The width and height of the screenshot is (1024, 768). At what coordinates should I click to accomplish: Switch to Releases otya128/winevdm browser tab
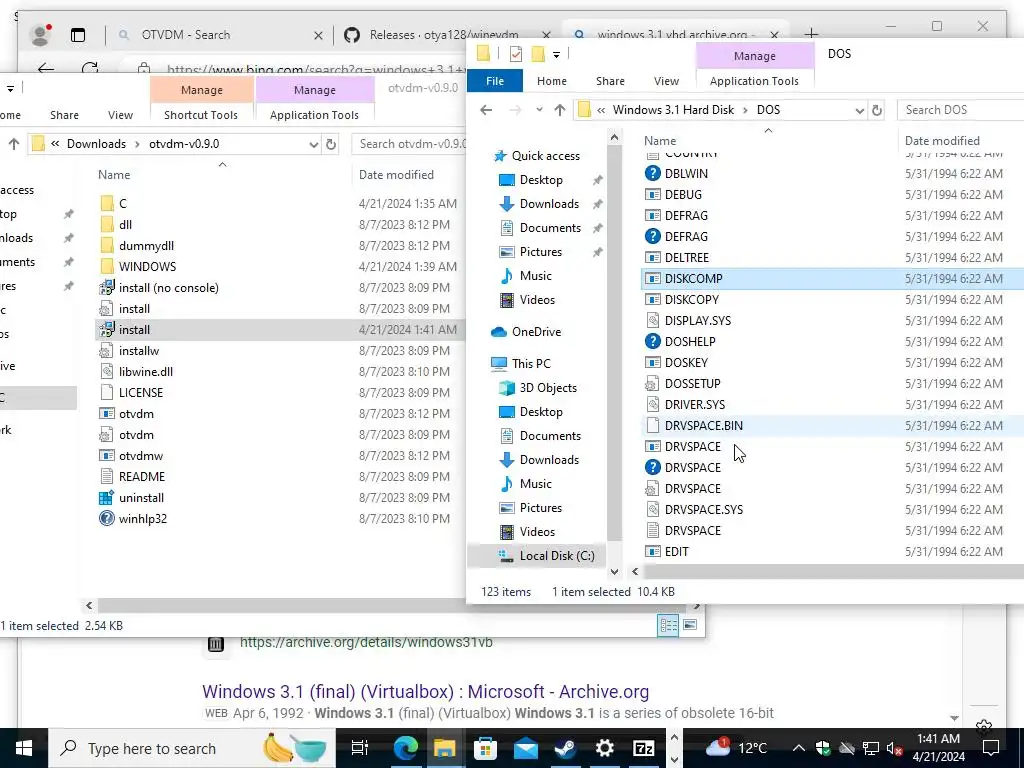444,35
